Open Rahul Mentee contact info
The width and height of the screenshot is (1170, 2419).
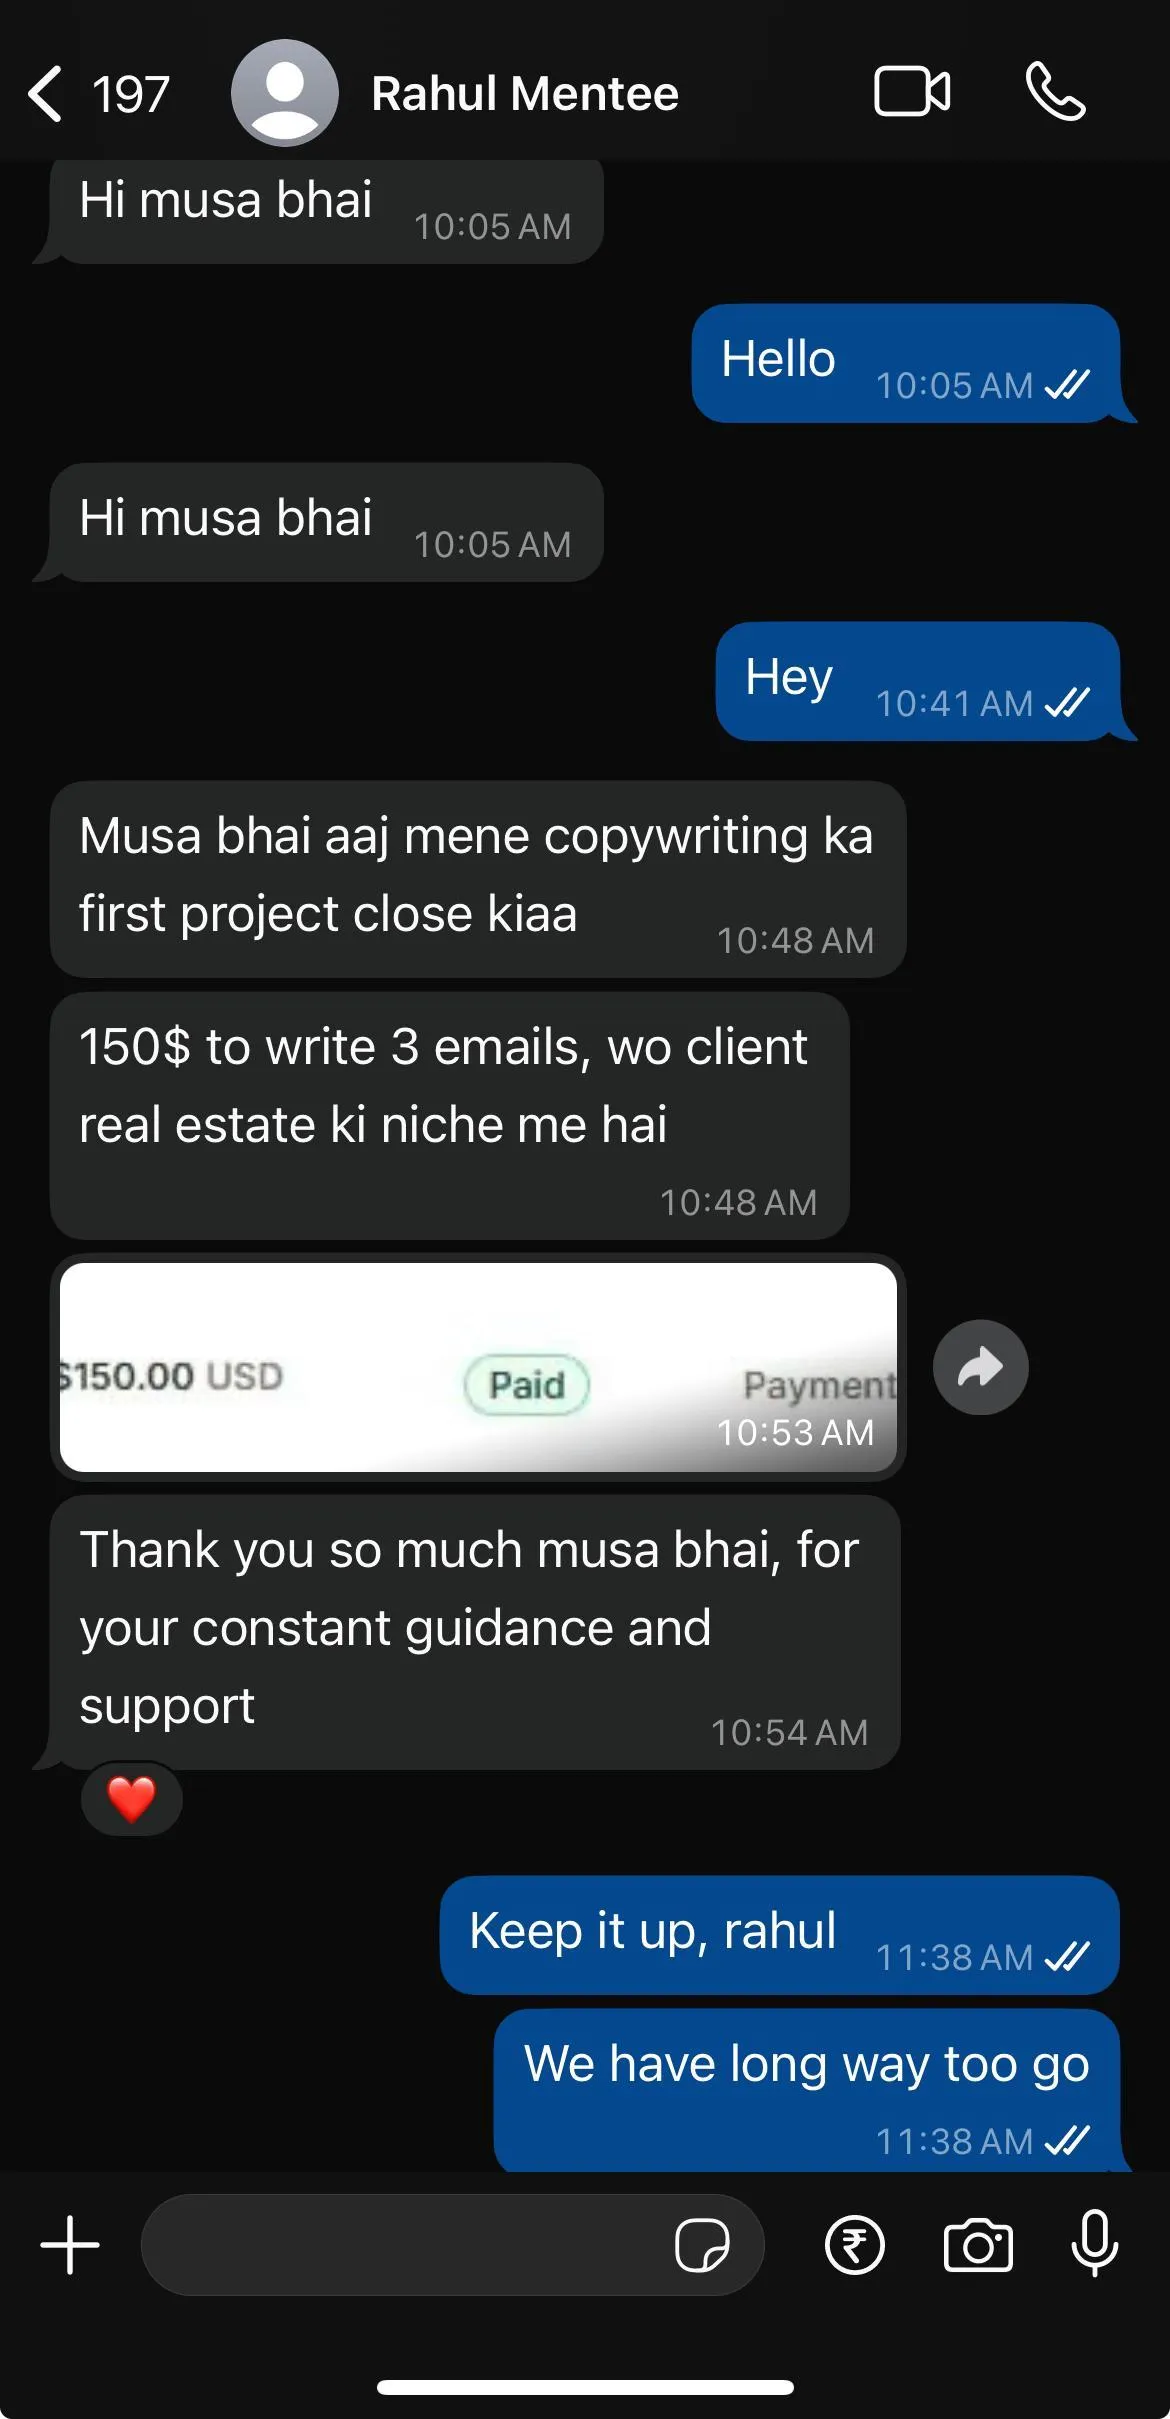[525, 94]
